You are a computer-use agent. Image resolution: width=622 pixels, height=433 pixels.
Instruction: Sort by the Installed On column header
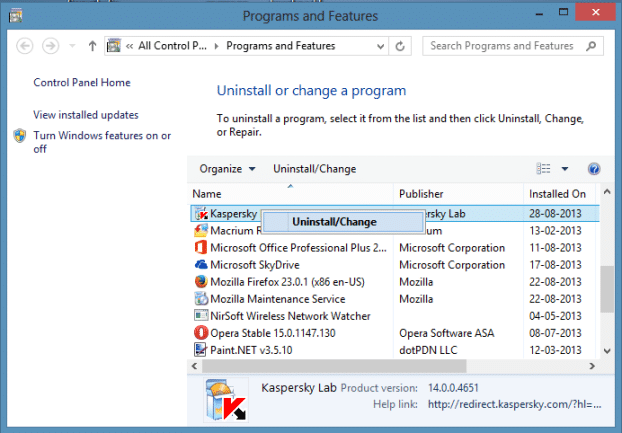point(559,194)
